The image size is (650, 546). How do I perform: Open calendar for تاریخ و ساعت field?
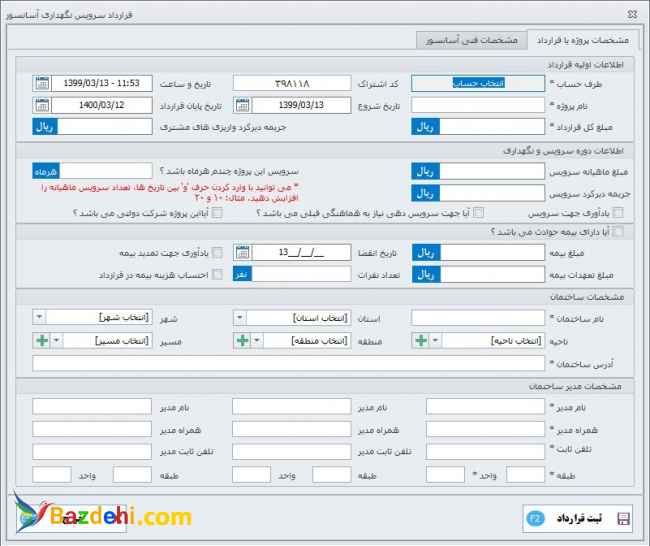coord(40,83)
